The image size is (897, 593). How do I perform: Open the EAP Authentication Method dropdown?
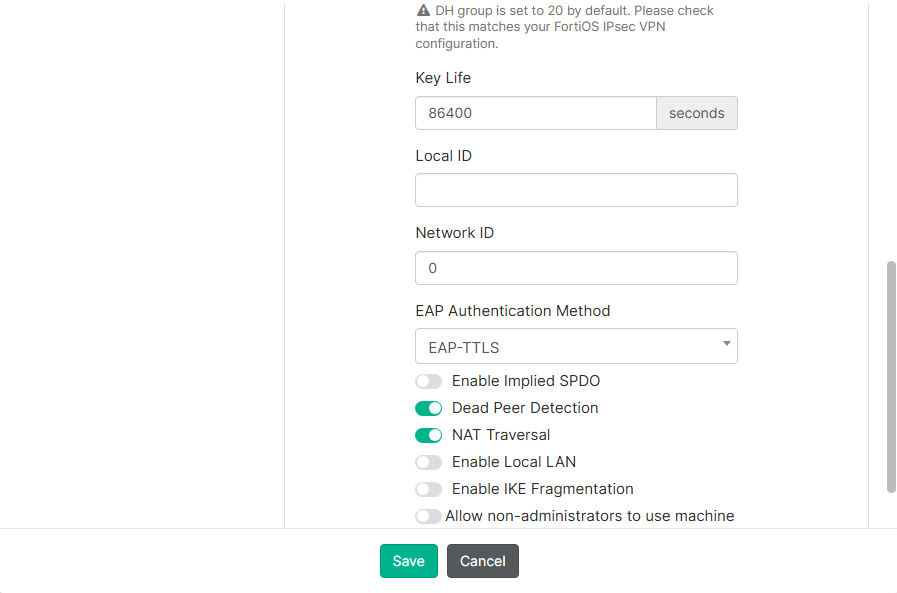point(576,345)
